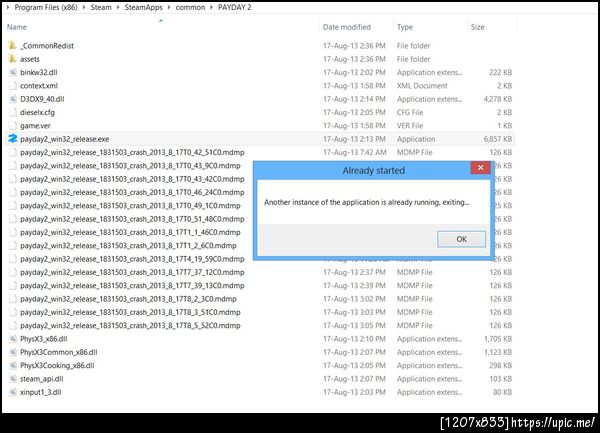
Task: Click 80 KB size of xinput1_3.dll
Action: point(502,392)
